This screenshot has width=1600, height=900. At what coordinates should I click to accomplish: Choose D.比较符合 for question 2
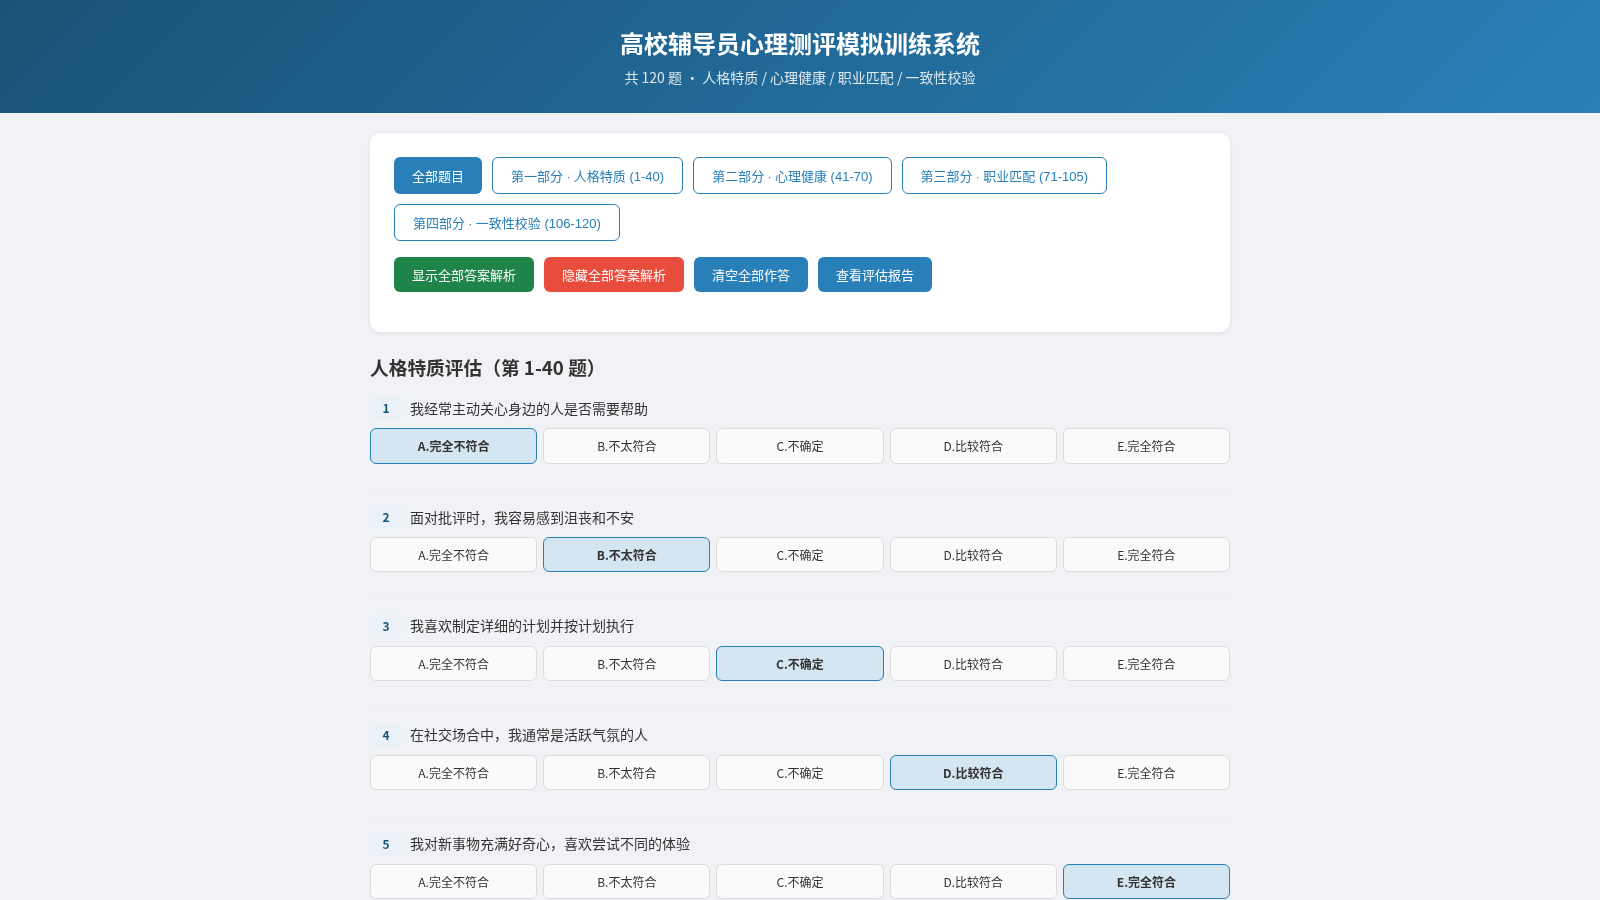point(973,555)
